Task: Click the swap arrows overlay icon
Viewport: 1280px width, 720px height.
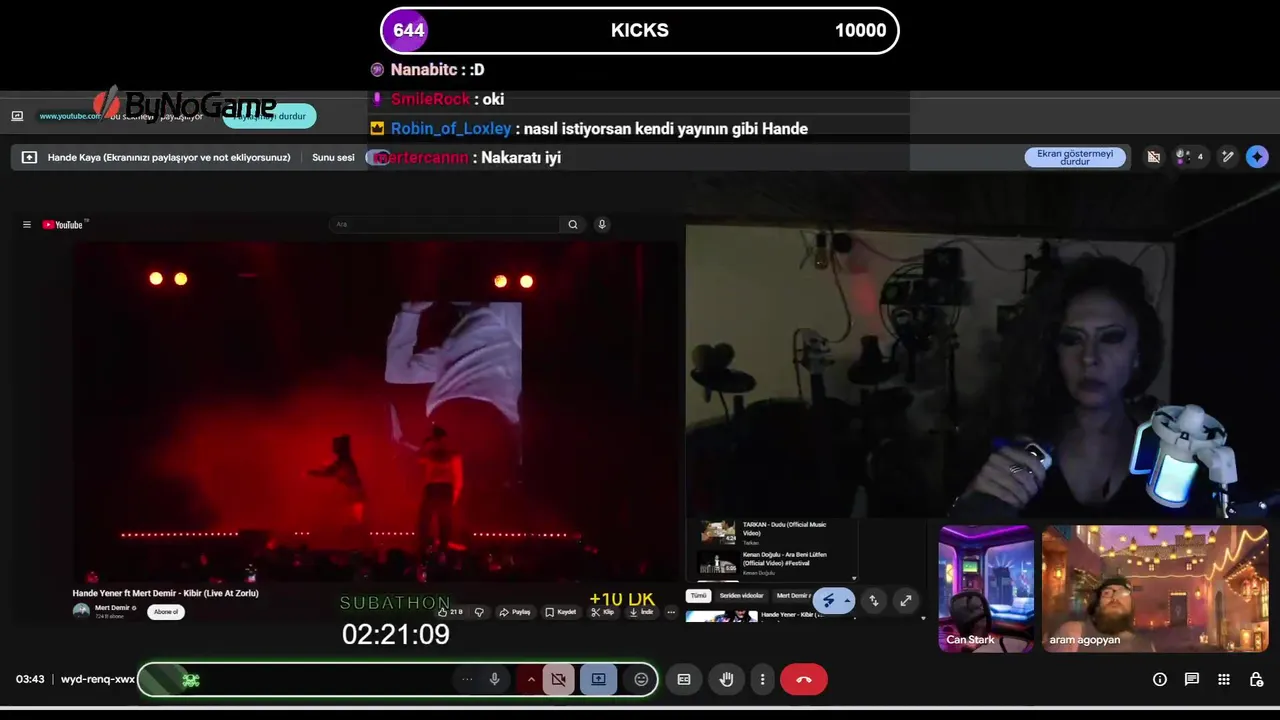Action: (874, 600)
